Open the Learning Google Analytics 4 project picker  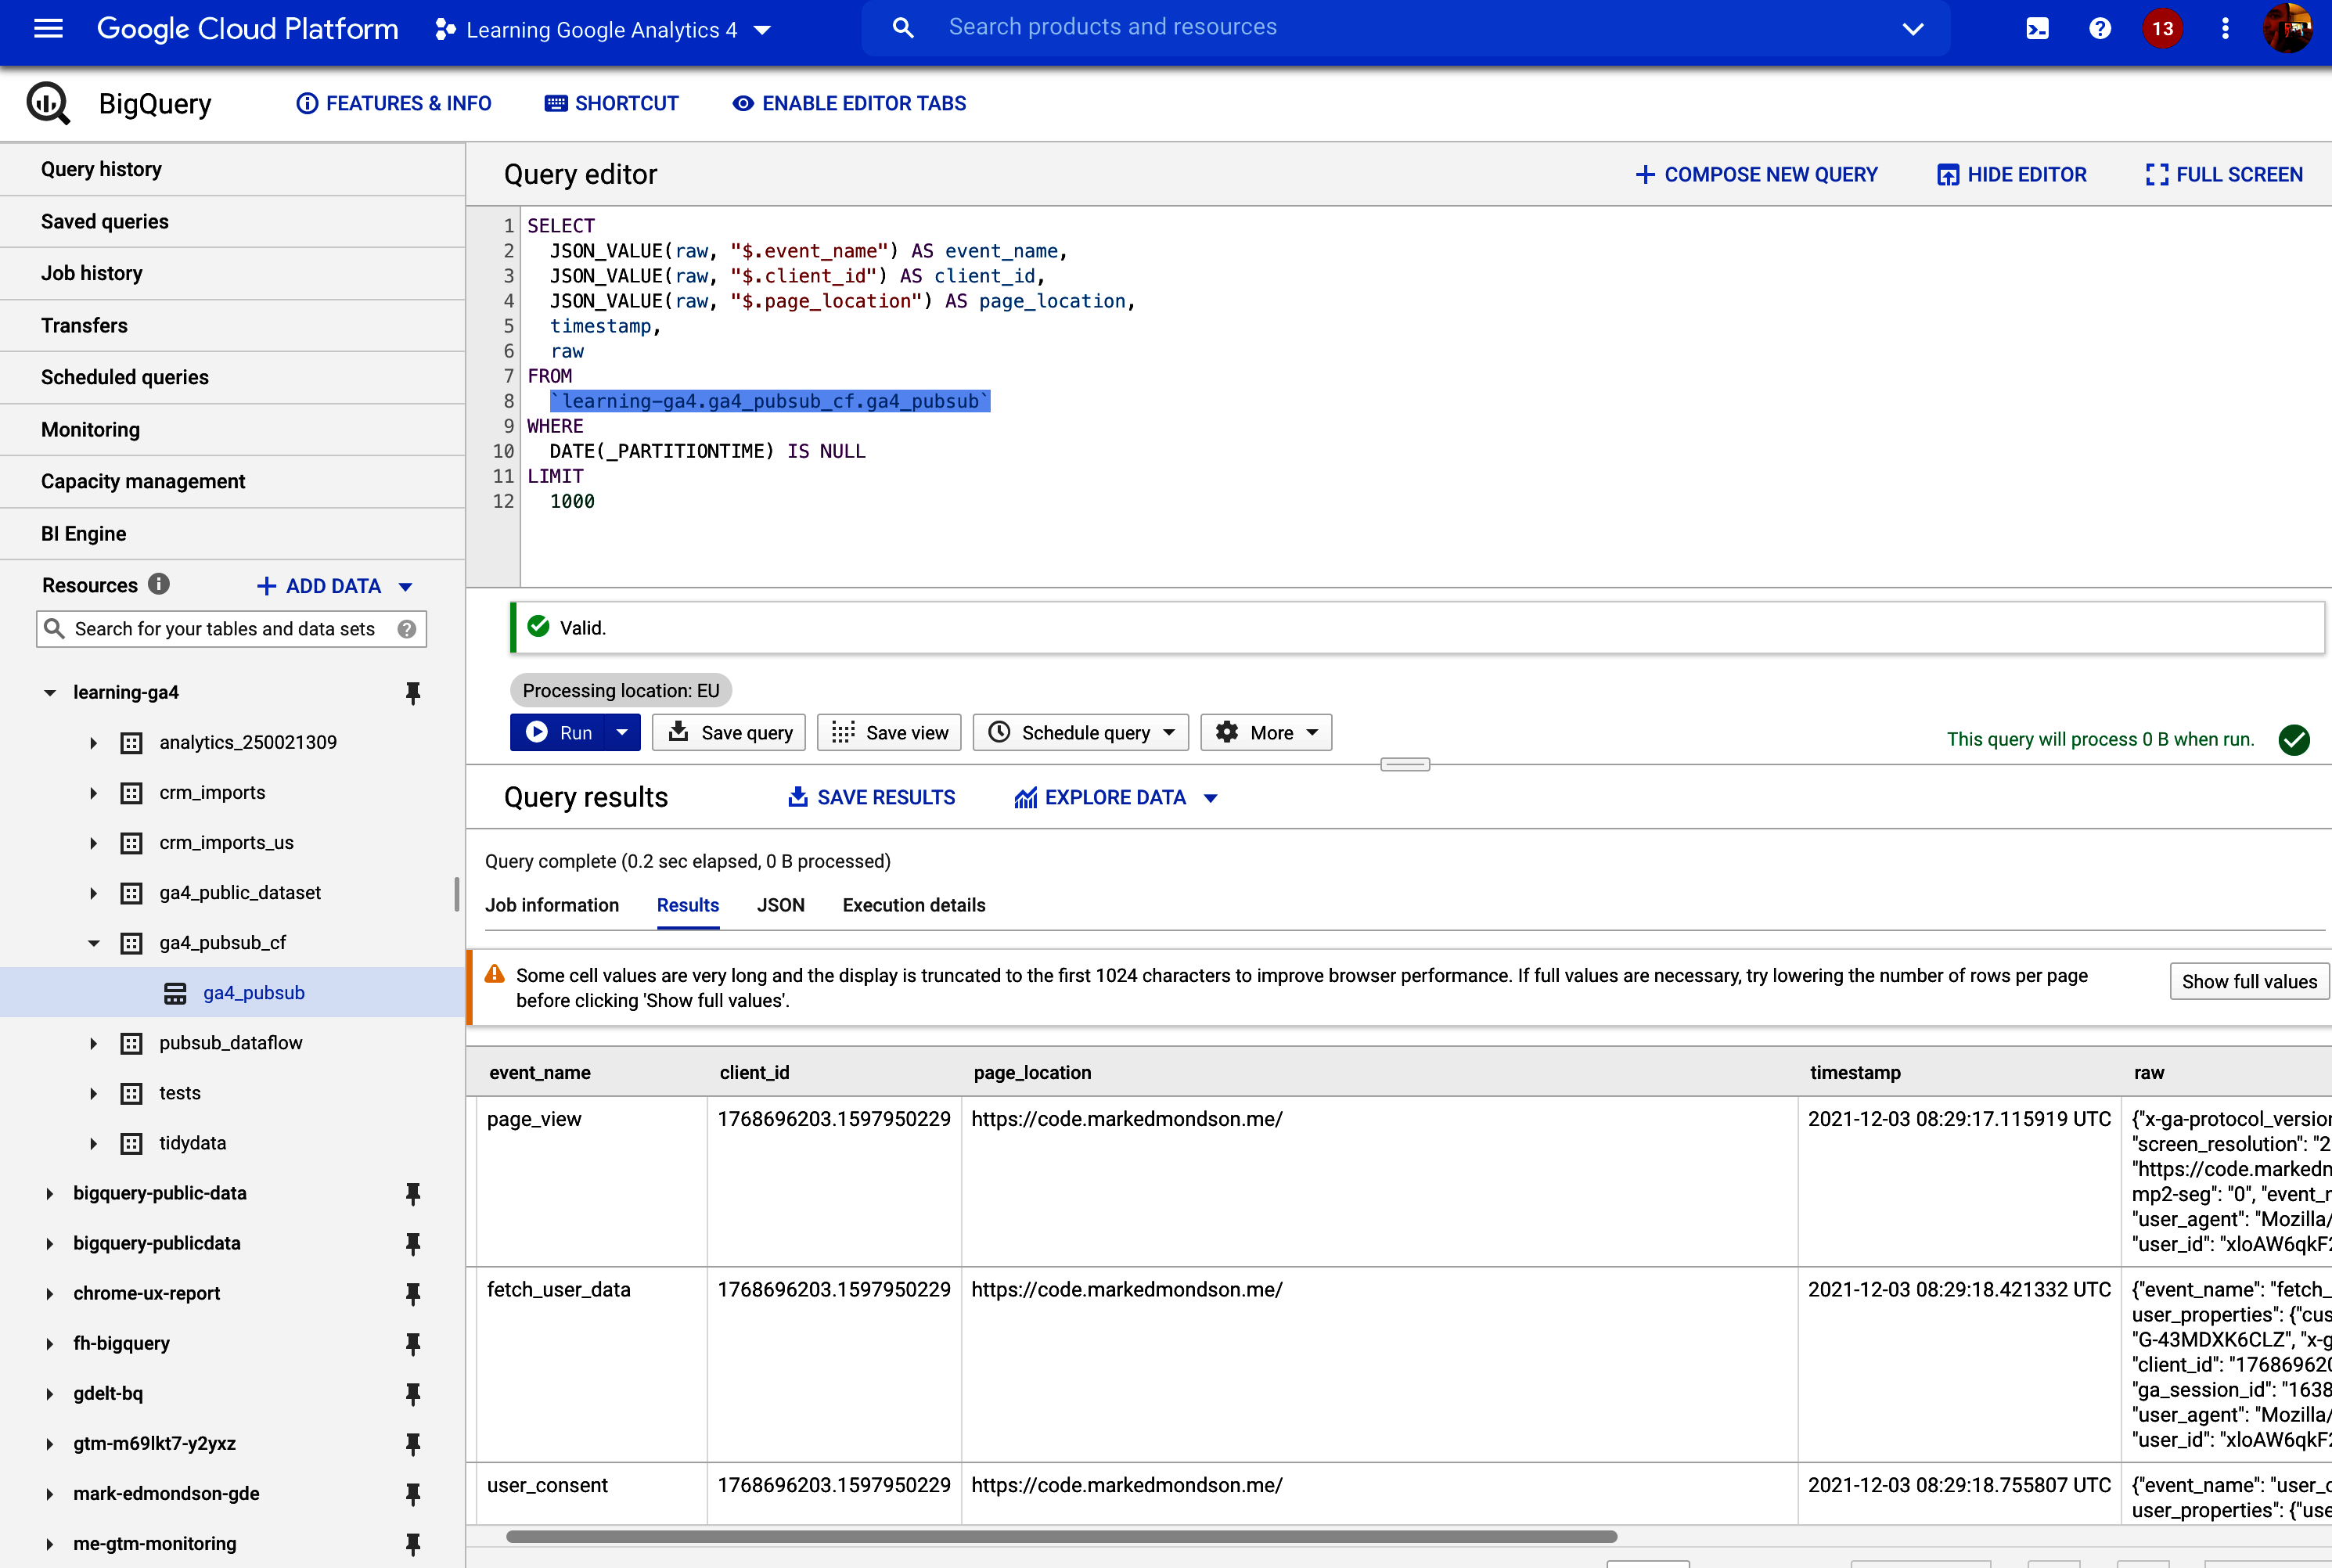[603, 30]
